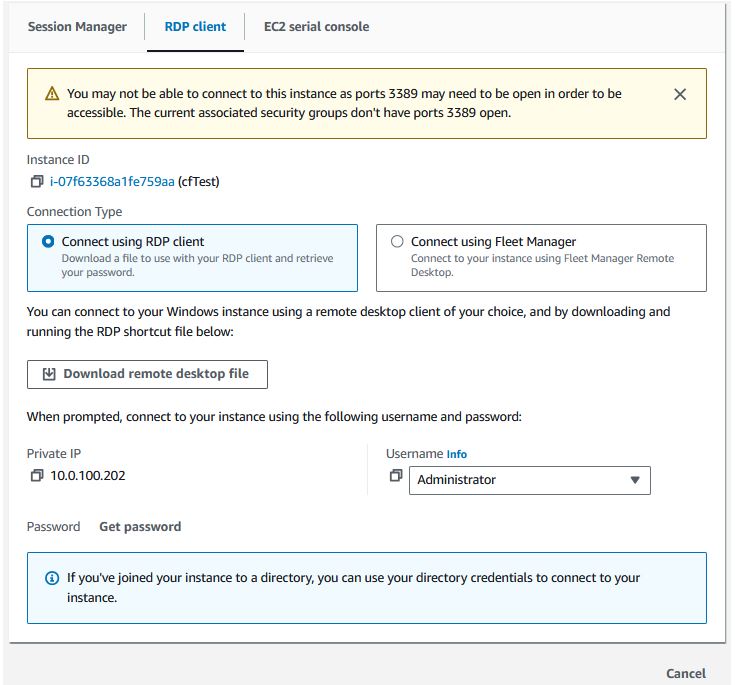Choose the Fleet Manager connection type card
This screenshot has width=735, height=685.
[541, 258]
